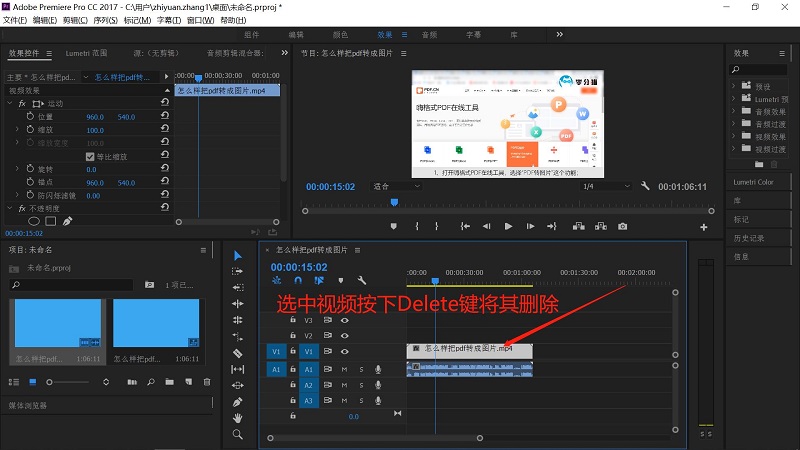Go to Out point in Program monitor

pos(552,226)
